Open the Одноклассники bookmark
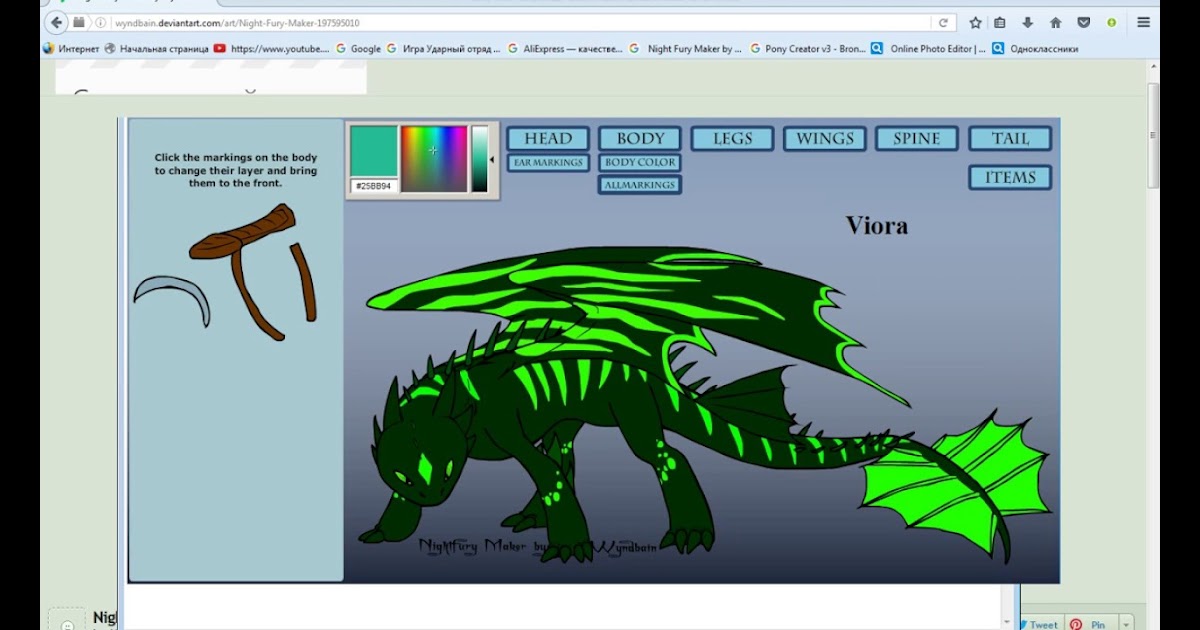This screenshot has width=1200, height=630. click(x=1035, y=48)
